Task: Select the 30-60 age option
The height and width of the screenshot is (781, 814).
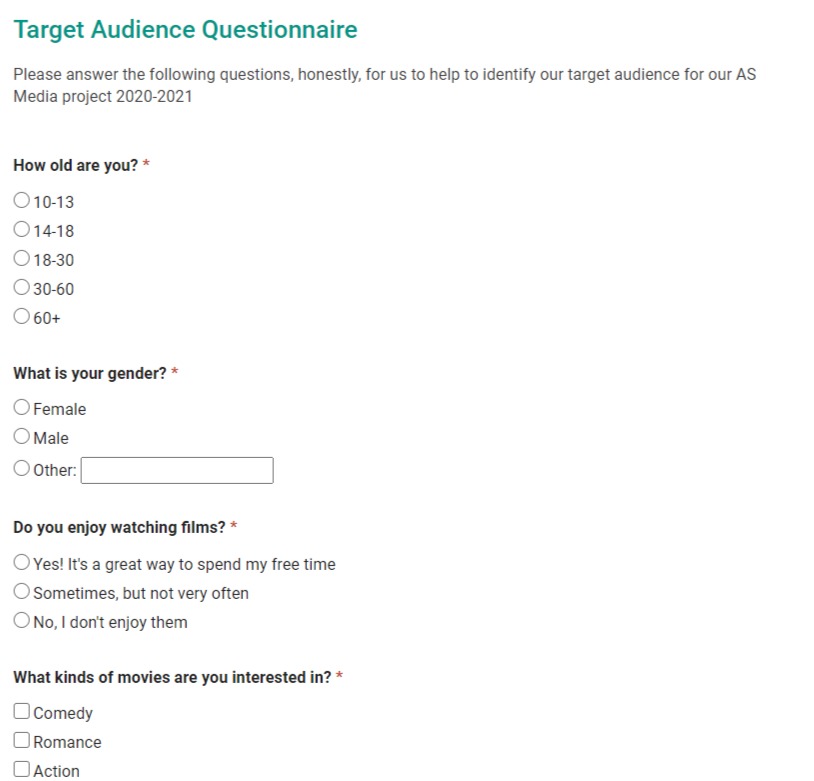Action: [22, 288]
